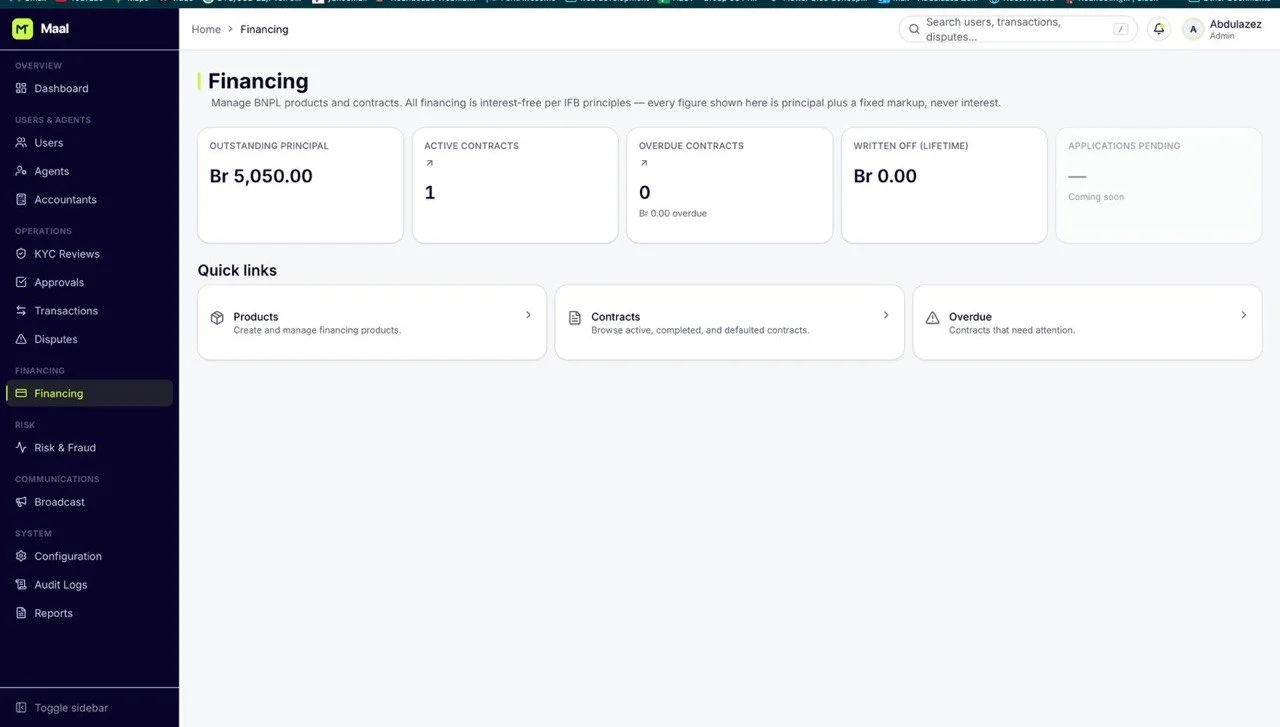
Task: Click Br 0.00 overdue text
Action: (x=673, y=213)
